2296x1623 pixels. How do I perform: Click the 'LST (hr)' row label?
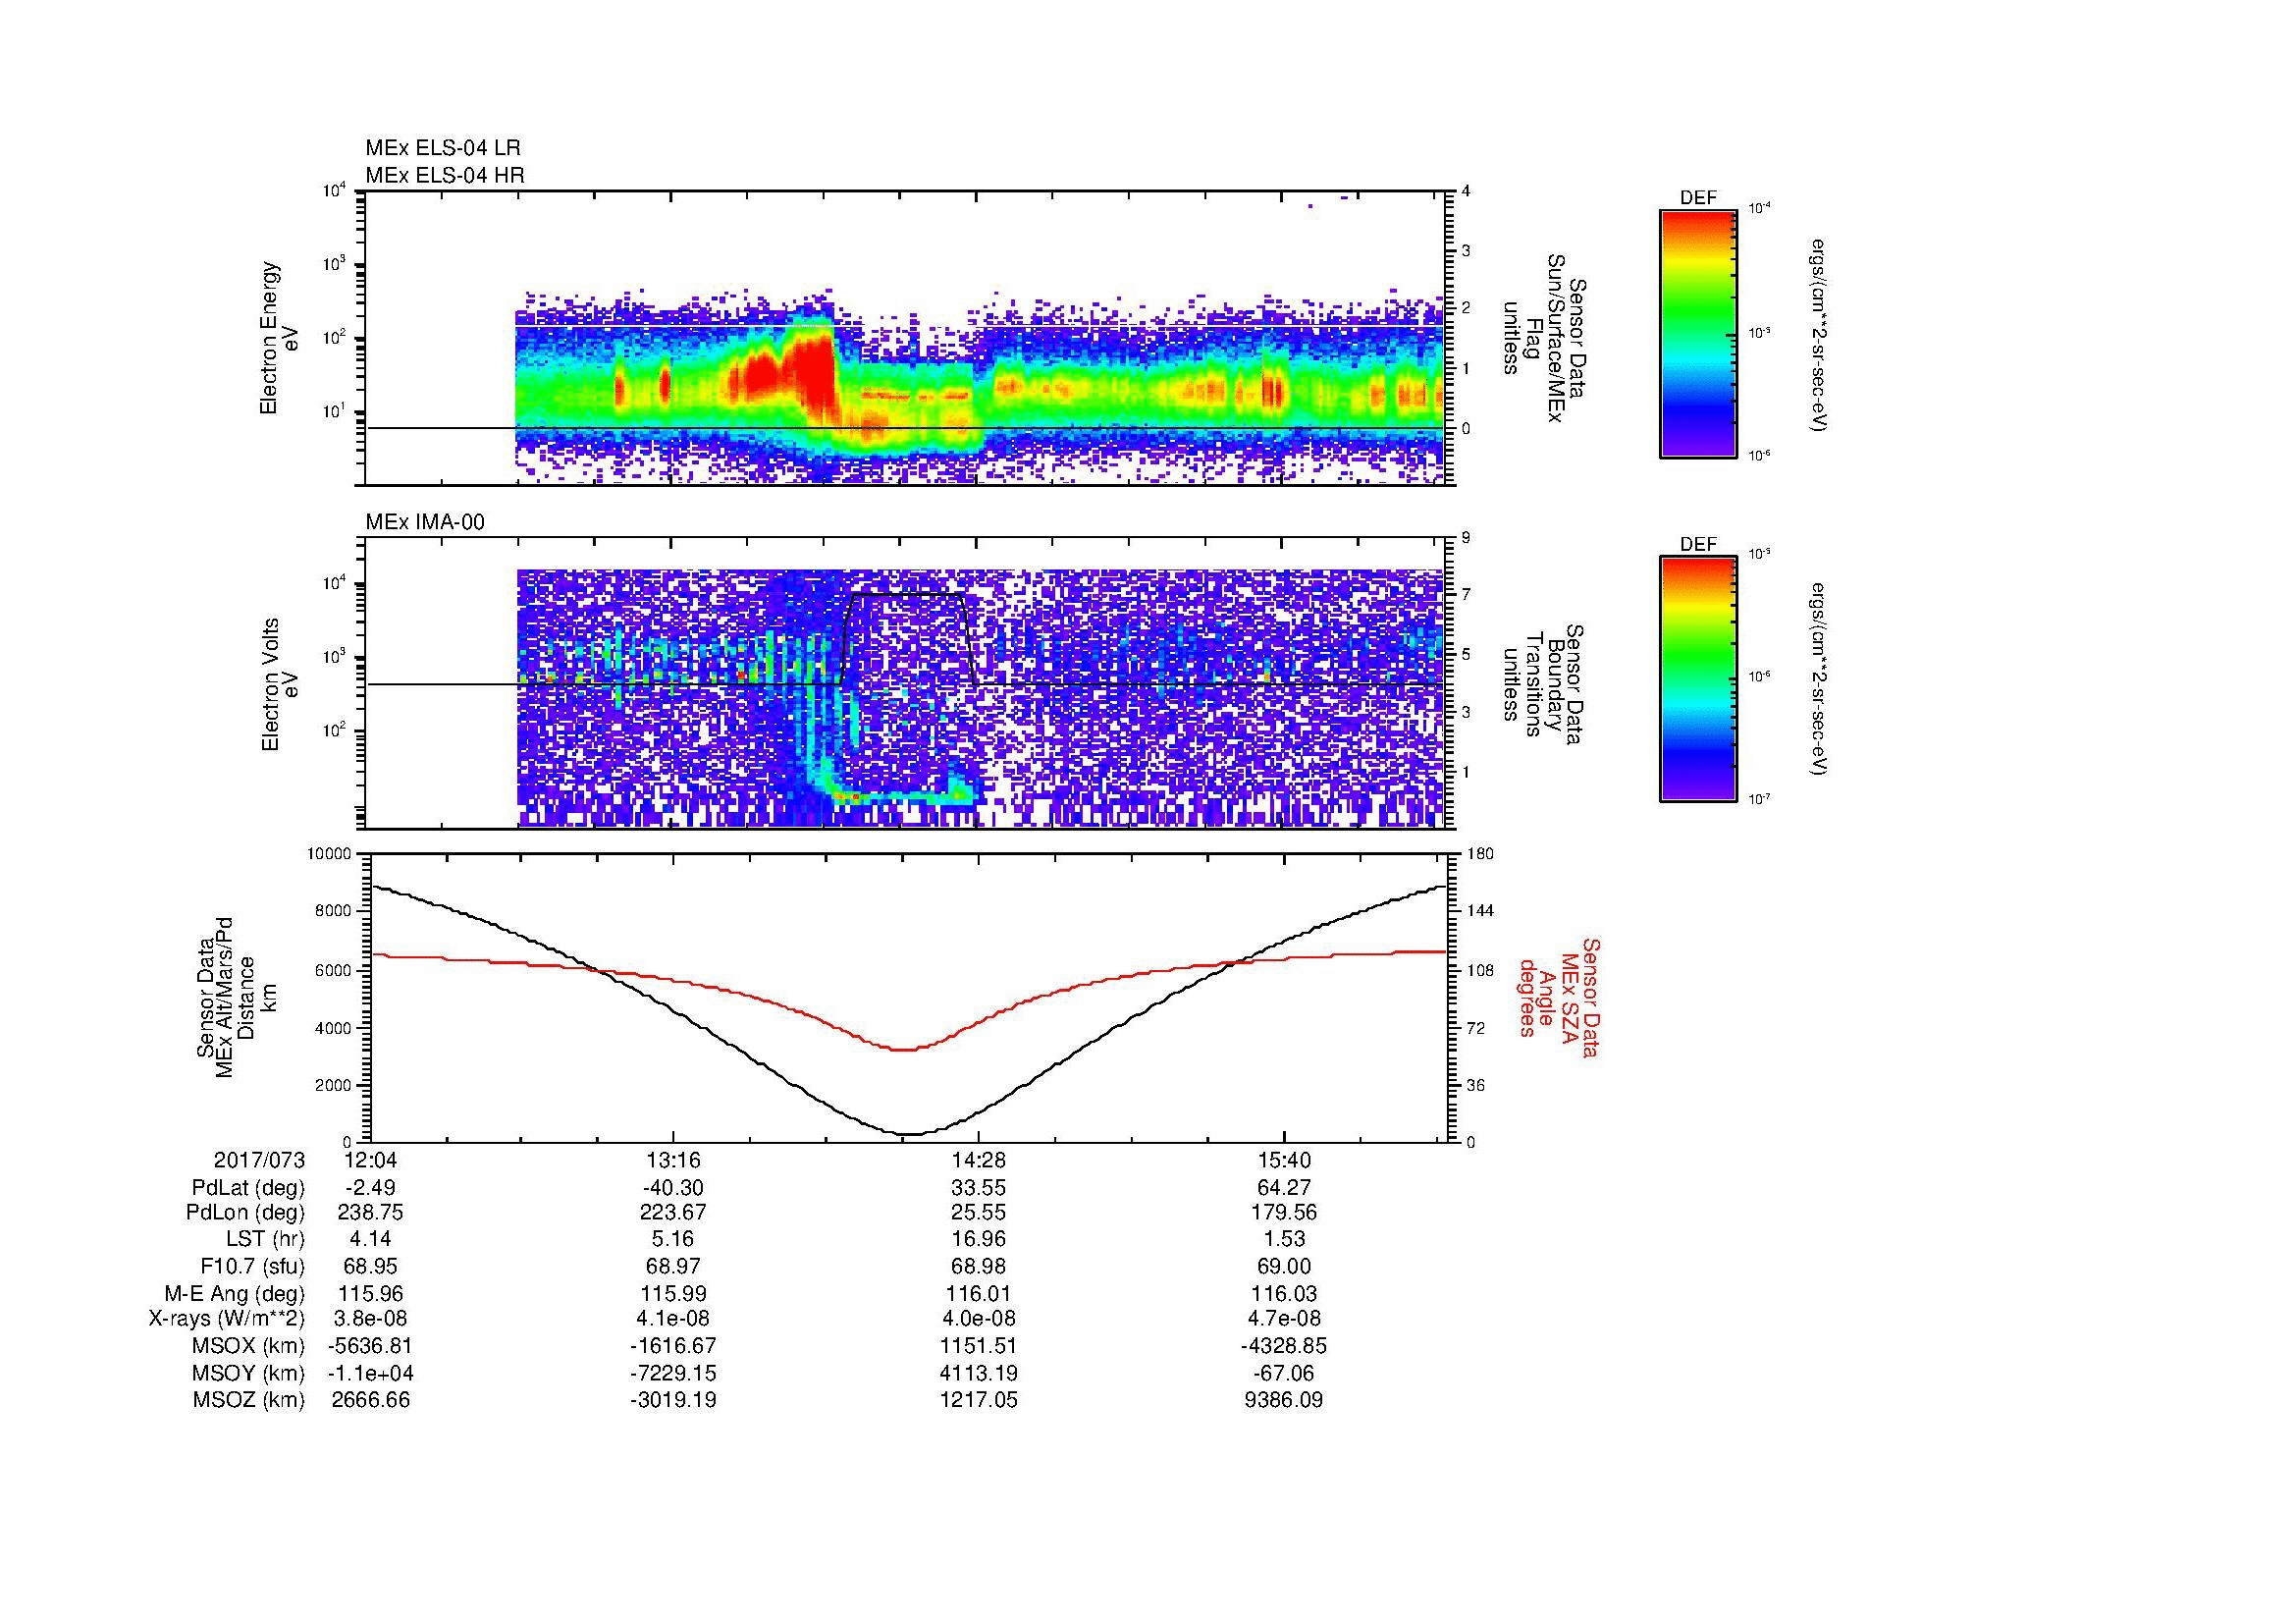coord(265,1240)
